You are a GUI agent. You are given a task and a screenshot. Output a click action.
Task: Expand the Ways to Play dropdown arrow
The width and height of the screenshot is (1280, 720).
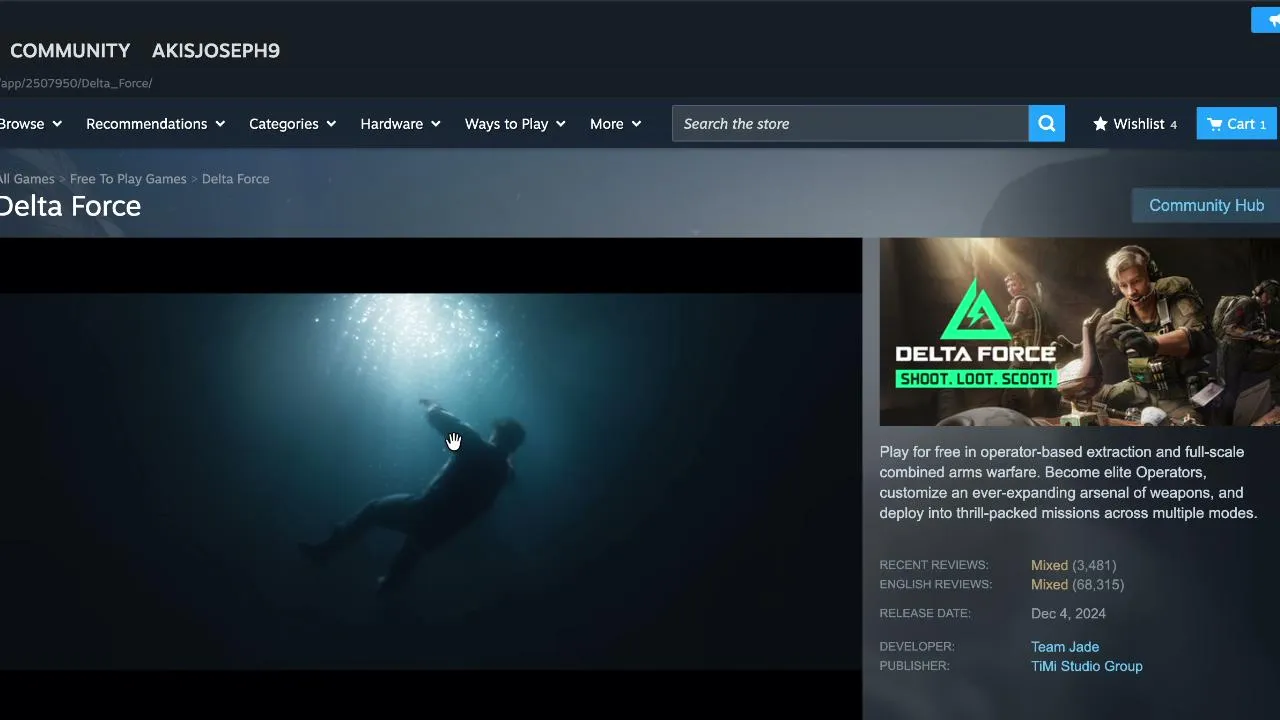pos(560,124)
